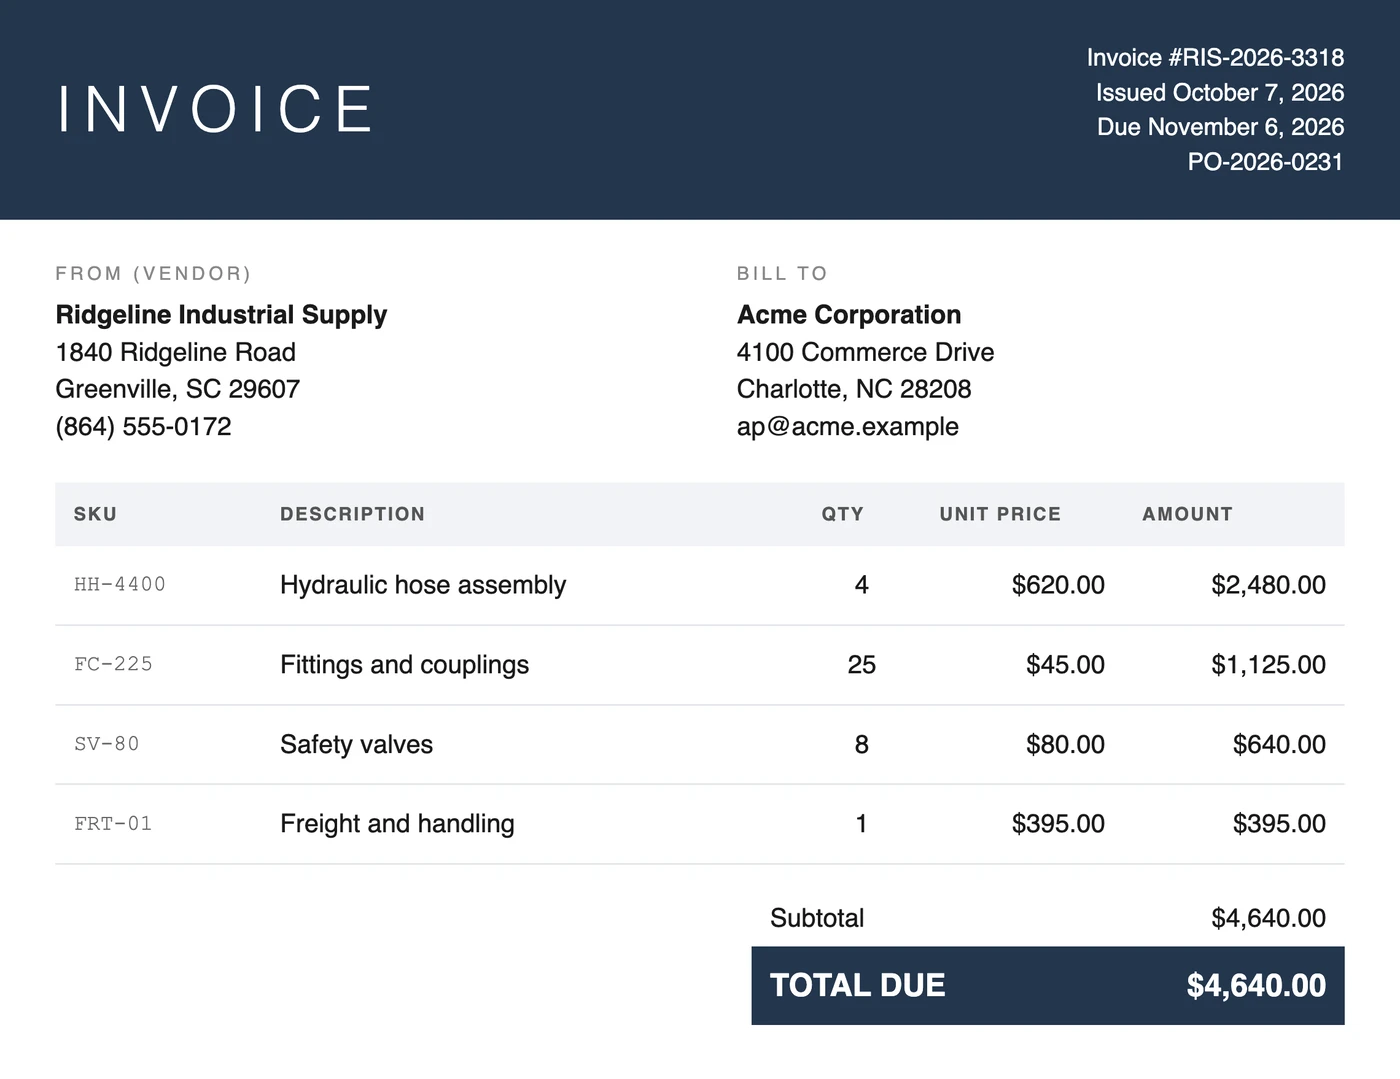Screen dimensions: 1400x1079
Task: Click Freight unit price $395.00
Action: (x=1058, y=824)
